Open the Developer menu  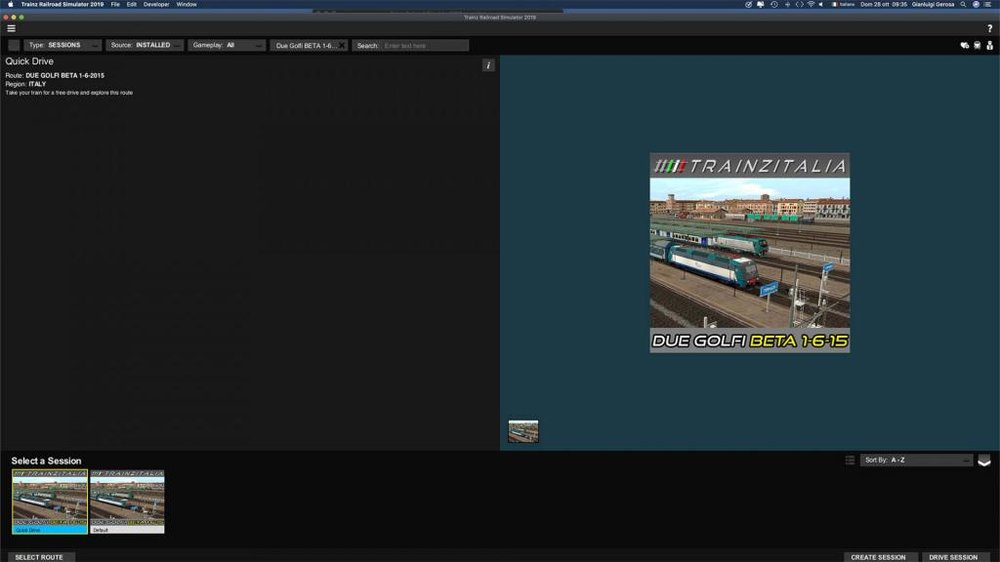[156, 4]
